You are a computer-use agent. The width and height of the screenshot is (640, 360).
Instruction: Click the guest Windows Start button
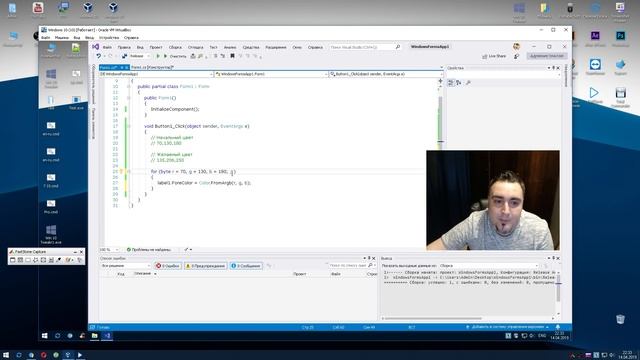point(45,336)
